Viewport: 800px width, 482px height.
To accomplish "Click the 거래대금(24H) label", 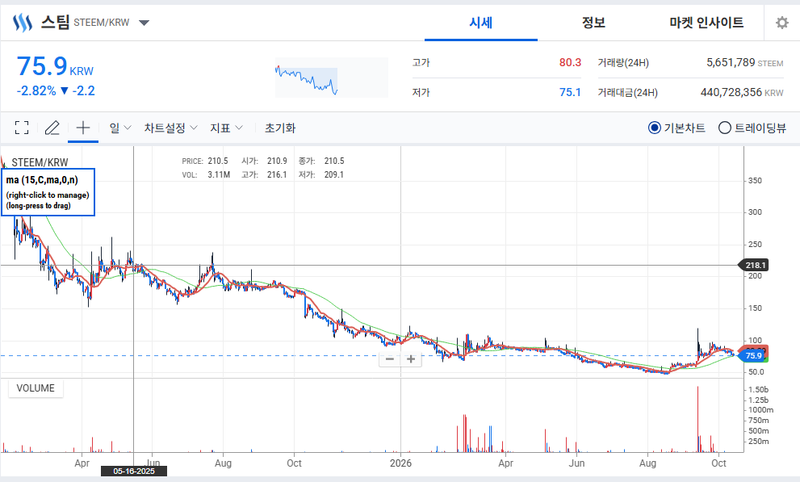I will tap(628, 93).
